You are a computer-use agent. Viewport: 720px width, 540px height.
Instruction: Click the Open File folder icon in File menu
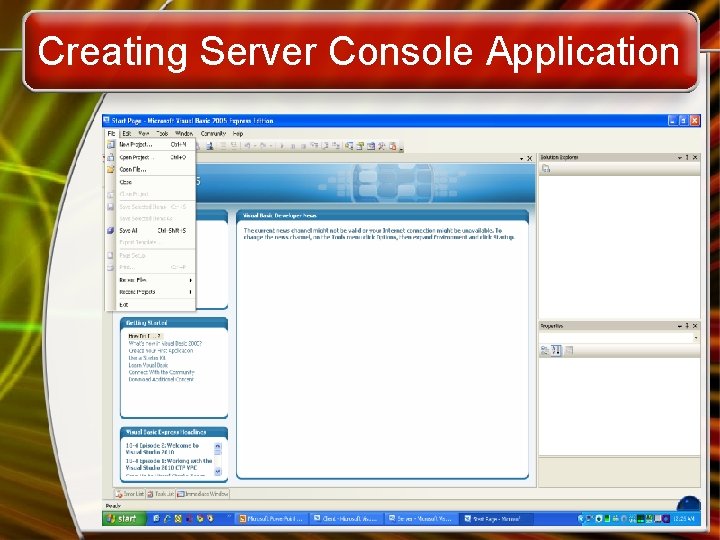pyautogui.click(x=111, y=169)
